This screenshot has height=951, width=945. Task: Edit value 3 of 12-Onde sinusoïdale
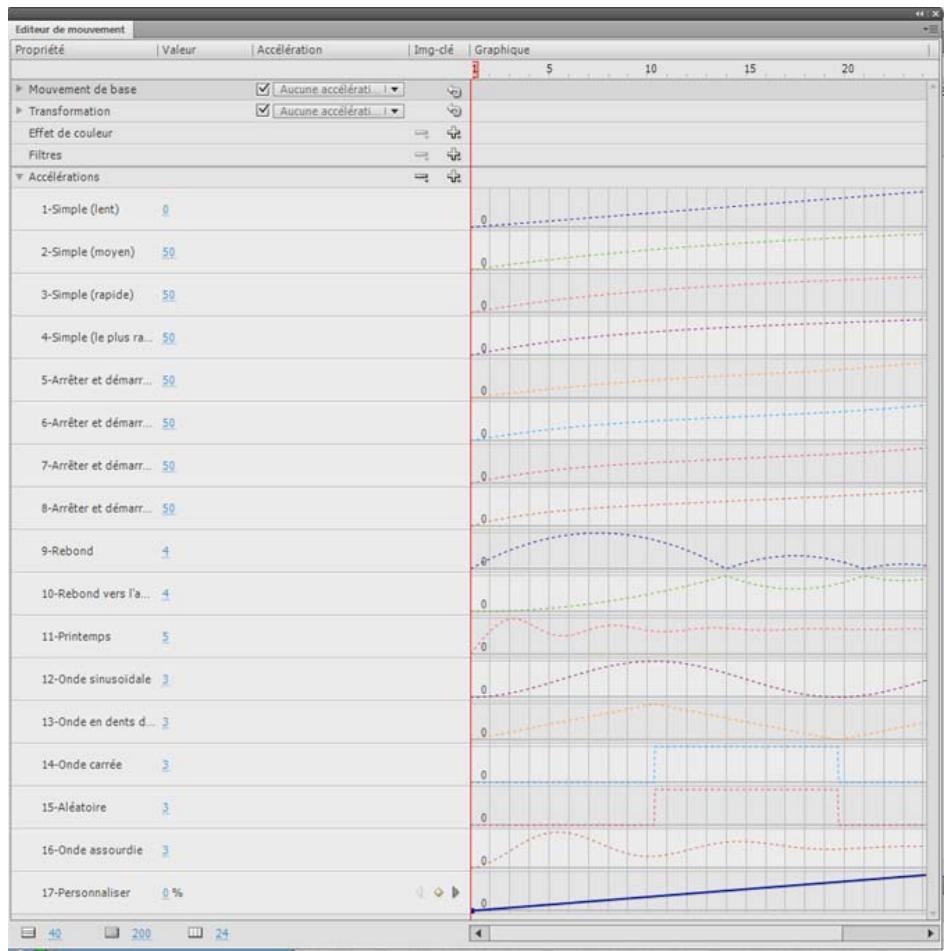(x=166, y=679)
